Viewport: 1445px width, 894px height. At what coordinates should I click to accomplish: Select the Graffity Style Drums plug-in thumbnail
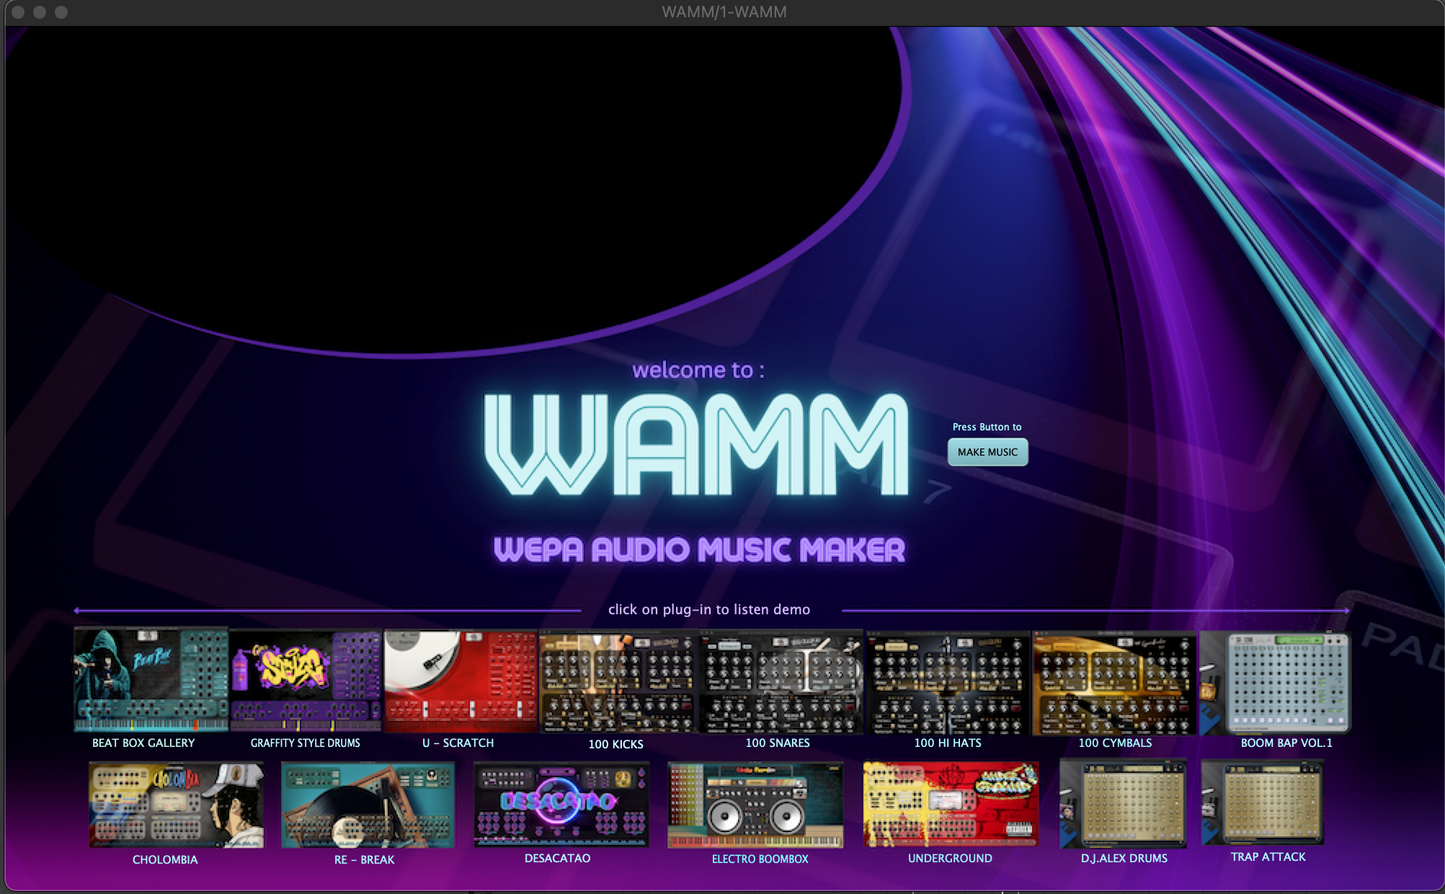pyautogui.click(x=305, y=681)
